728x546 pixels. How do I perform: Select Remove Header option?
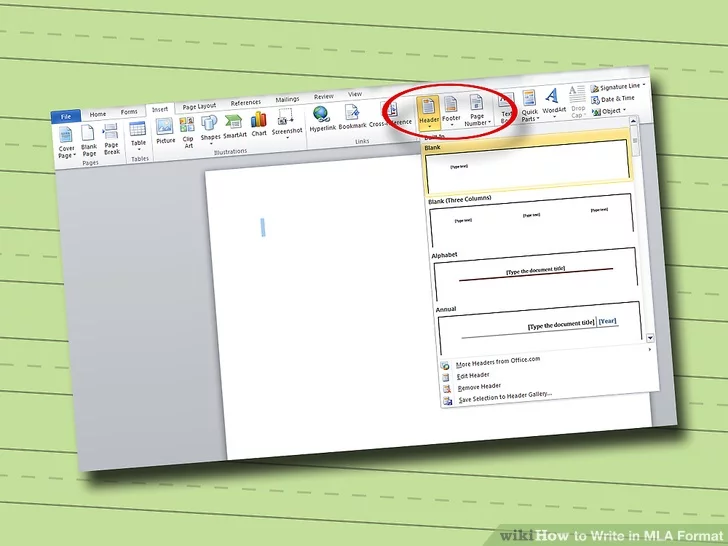click(480, 386)
